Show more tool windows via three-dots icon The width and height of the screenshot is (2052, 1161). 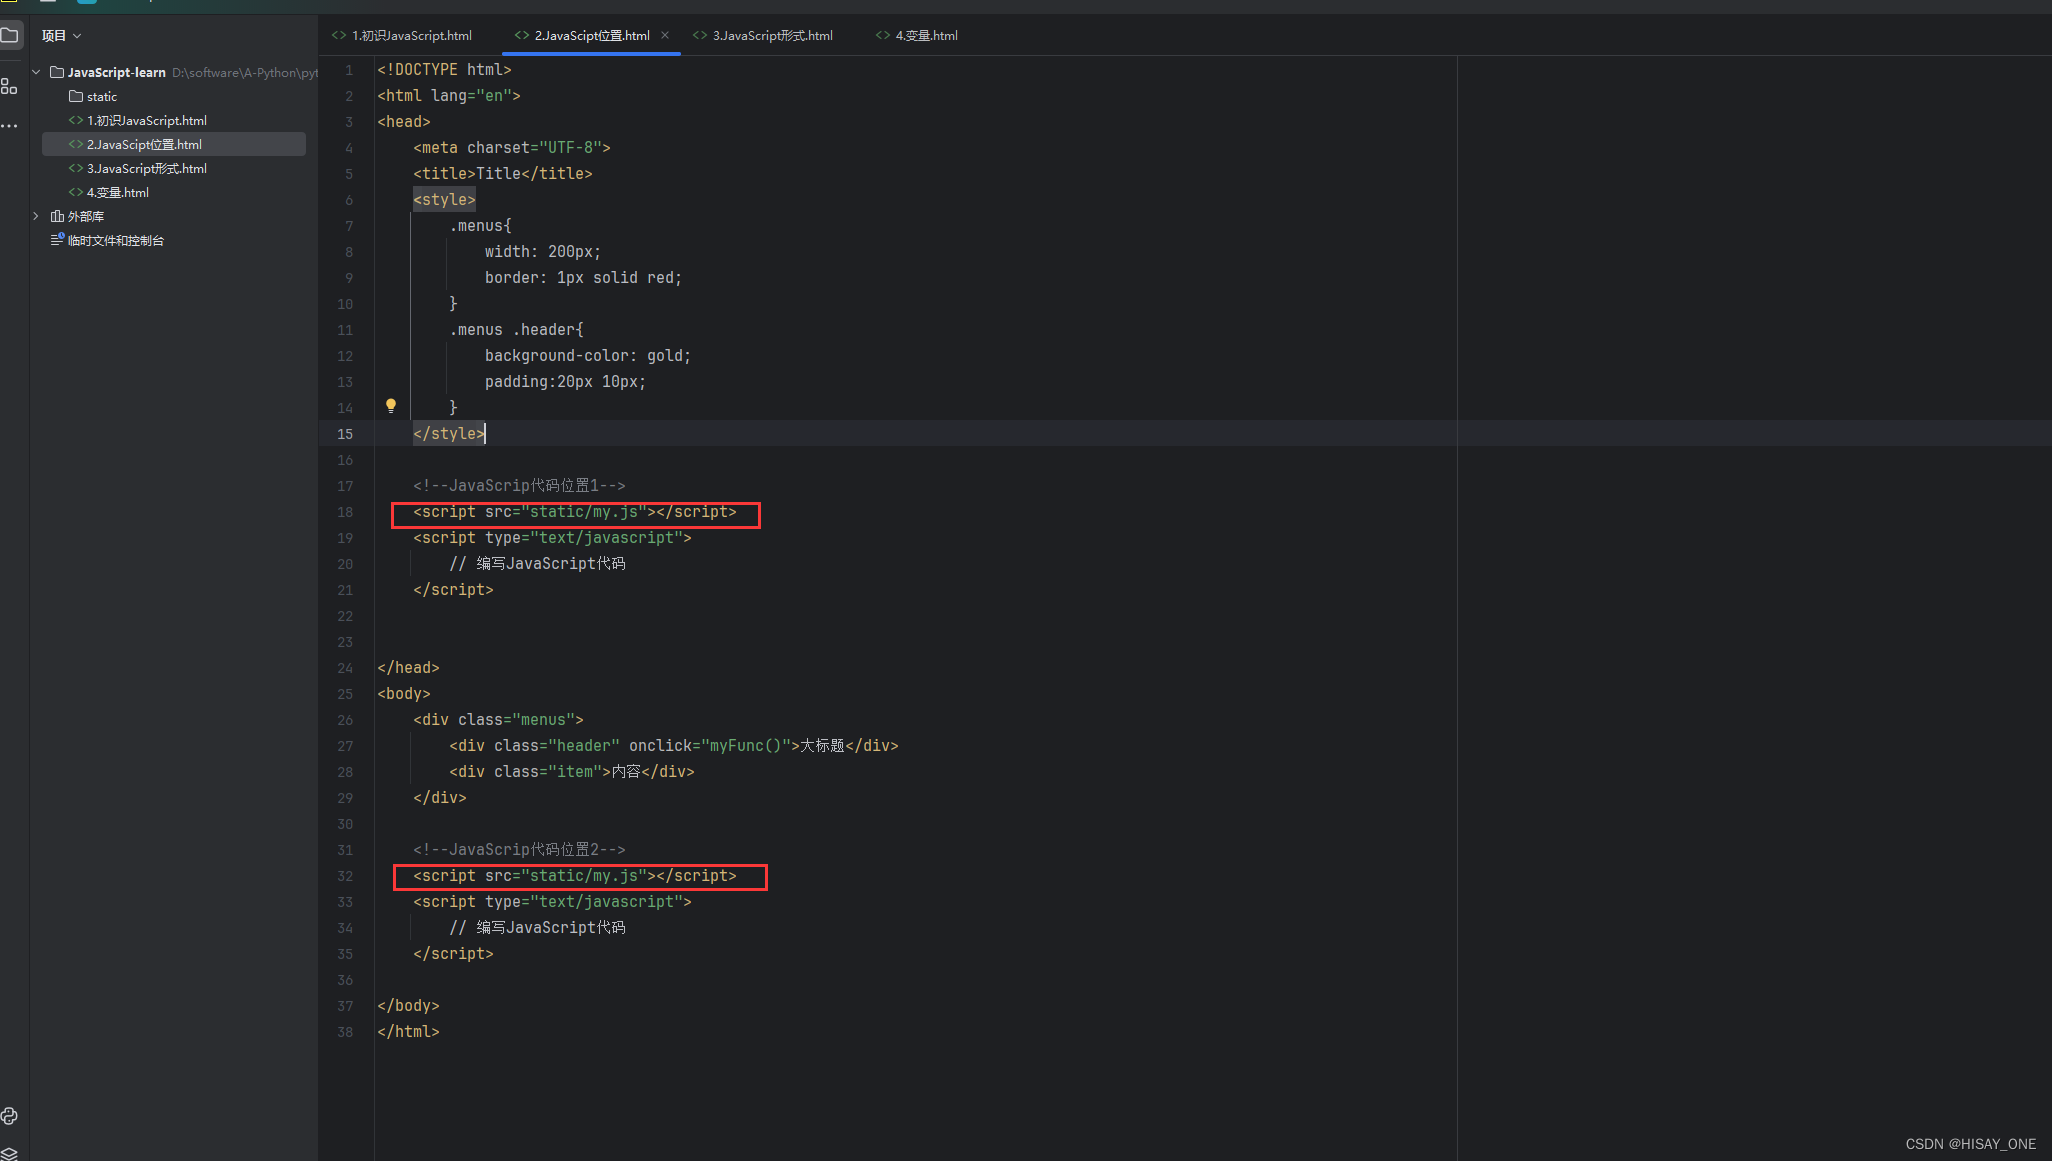coord(9,126)
